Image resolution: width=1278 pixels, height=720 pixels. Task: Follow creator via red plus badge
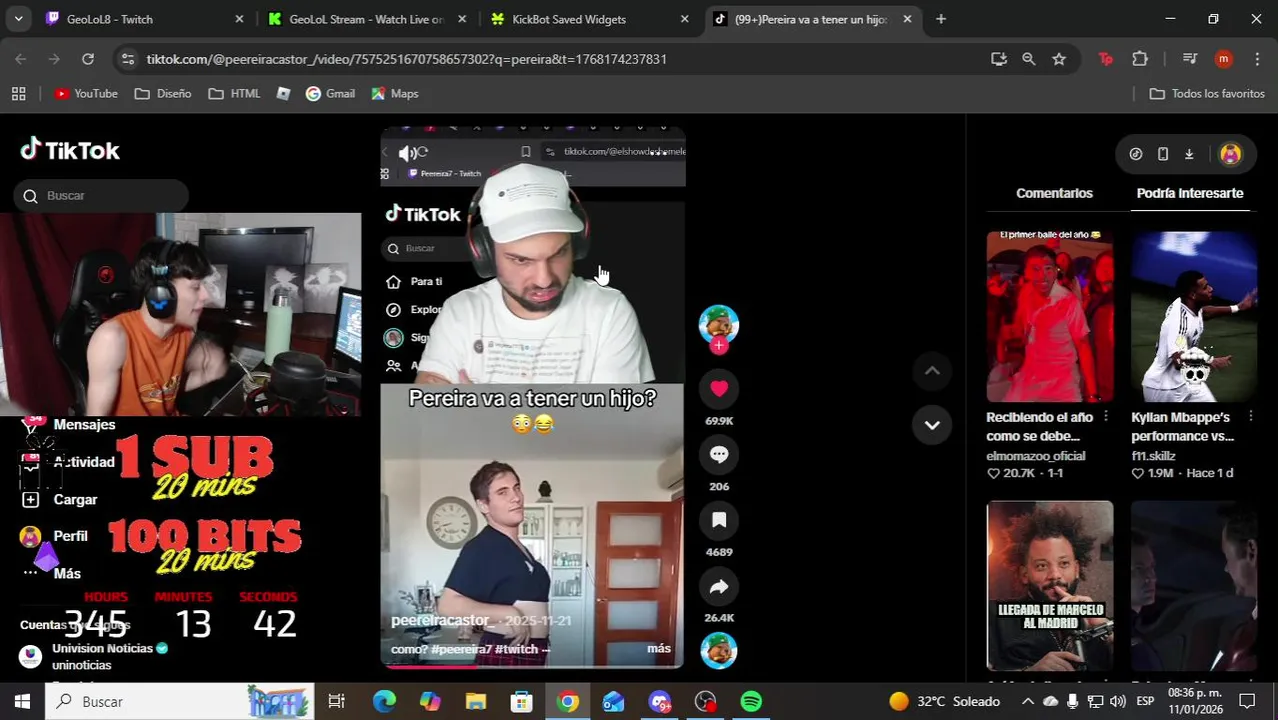718,346
